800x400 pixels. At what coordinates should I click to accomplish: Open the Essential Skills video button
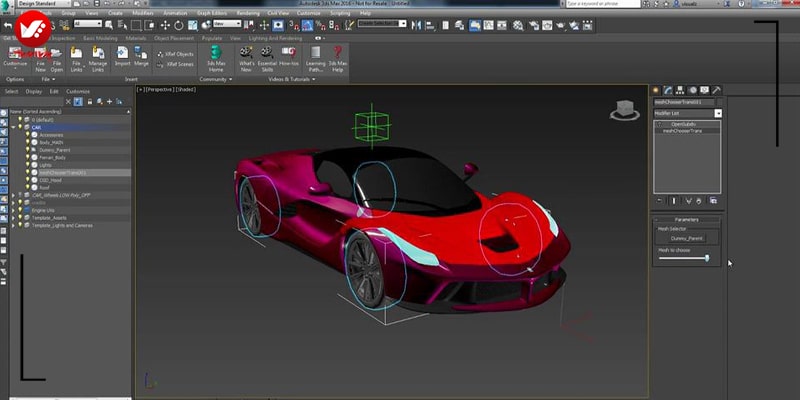tap(267, 60)
